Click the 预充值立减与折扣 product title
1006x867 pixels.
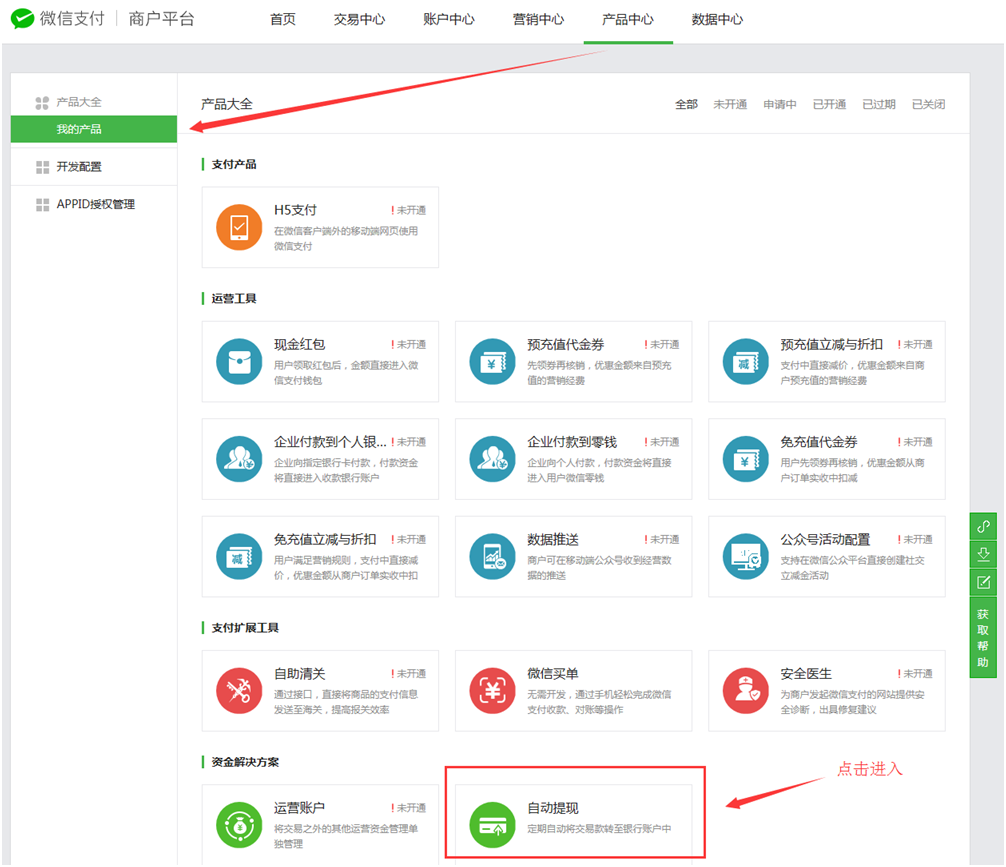tap(831, 345)
